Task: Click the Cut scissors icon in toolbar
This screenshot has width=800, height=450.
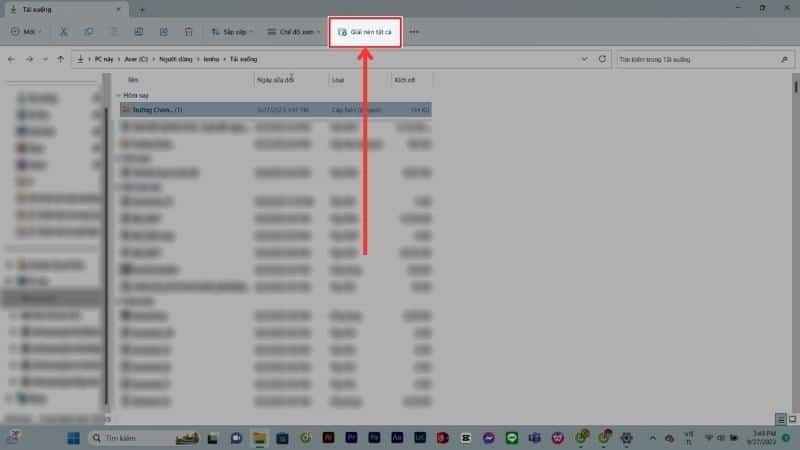Action: [63, 32]
